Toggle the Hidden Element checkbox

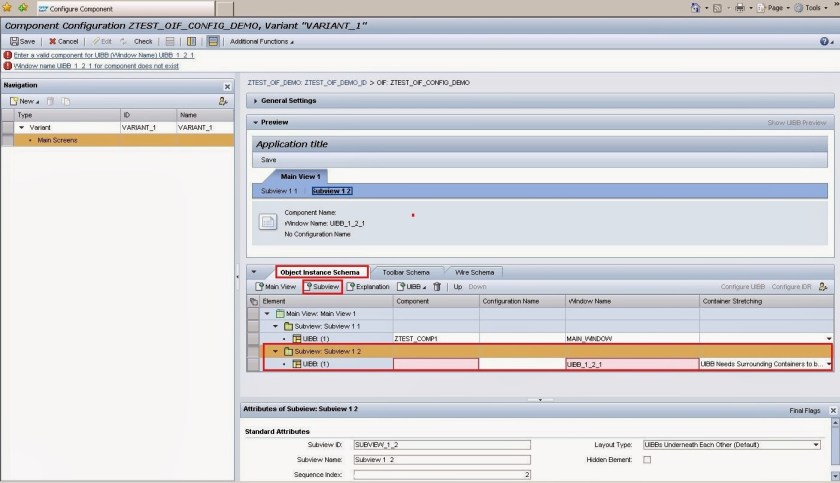(x=646, y=459)
